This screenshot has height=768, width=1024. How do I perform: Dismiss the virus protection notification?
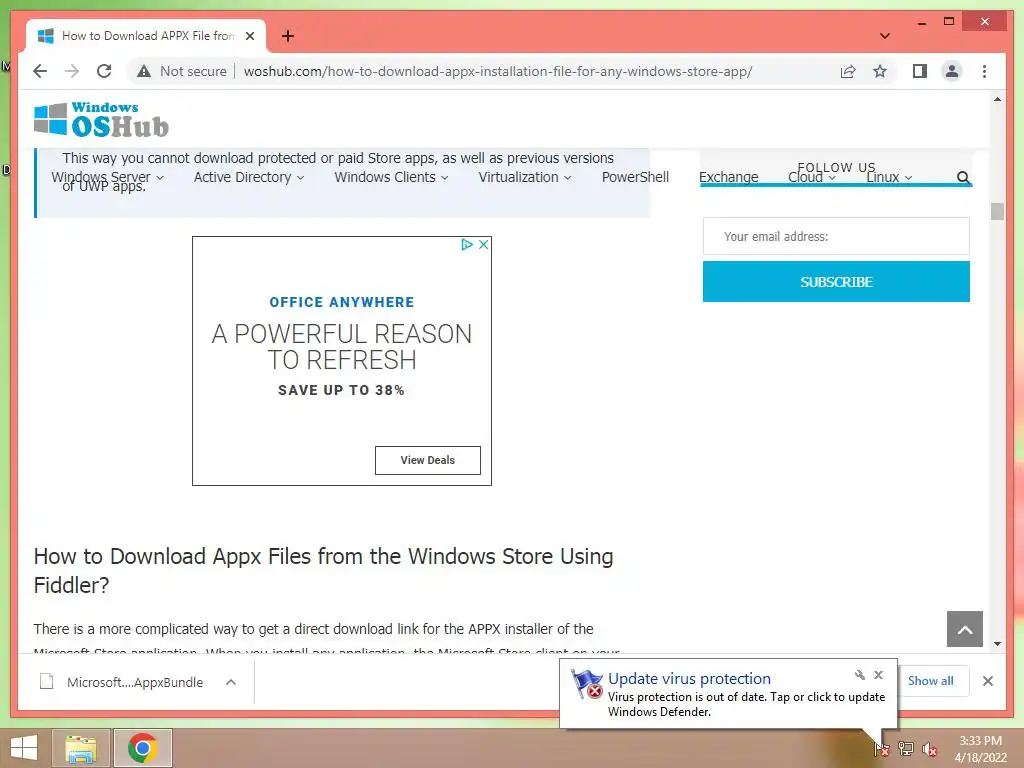click(878, 675)
